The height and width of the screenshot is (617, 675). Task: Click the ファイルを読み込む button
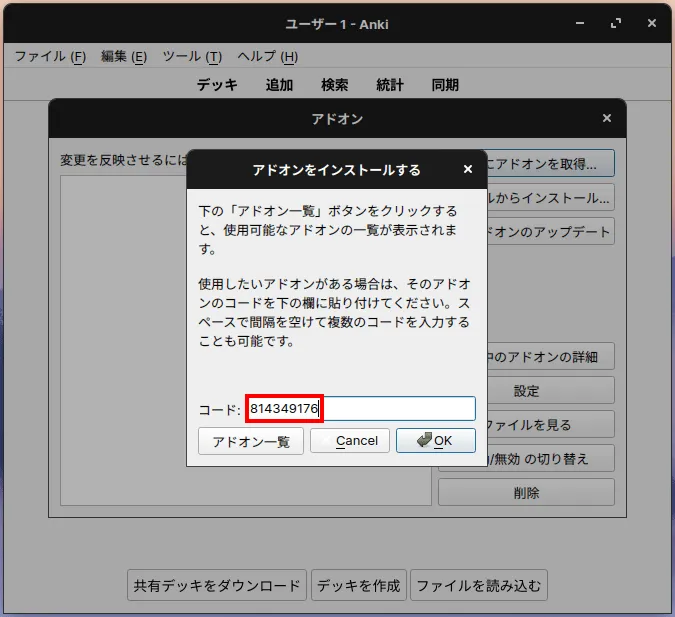pos(479,585)
